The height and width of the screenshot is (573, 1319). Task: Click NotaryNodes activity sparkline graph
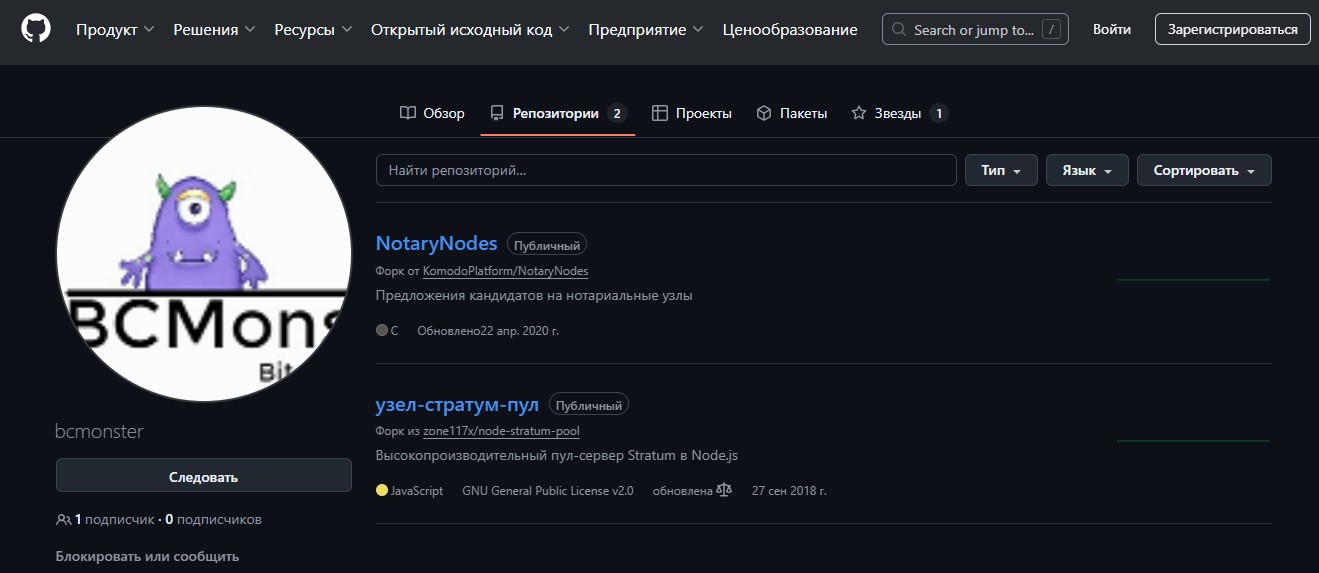tap(1193, 279)
